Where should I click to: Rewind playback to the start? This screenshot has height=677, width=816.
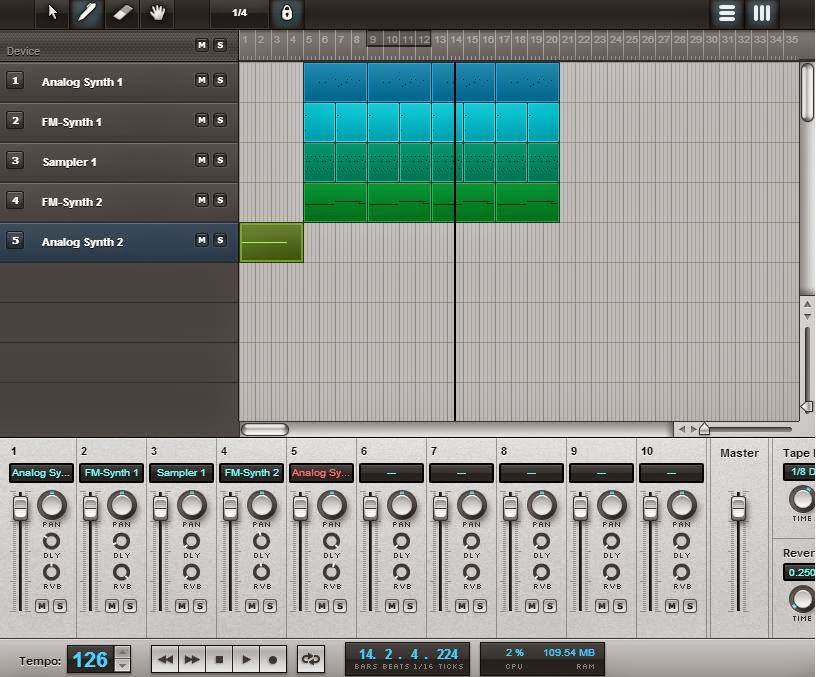click(x=166, y=659)
